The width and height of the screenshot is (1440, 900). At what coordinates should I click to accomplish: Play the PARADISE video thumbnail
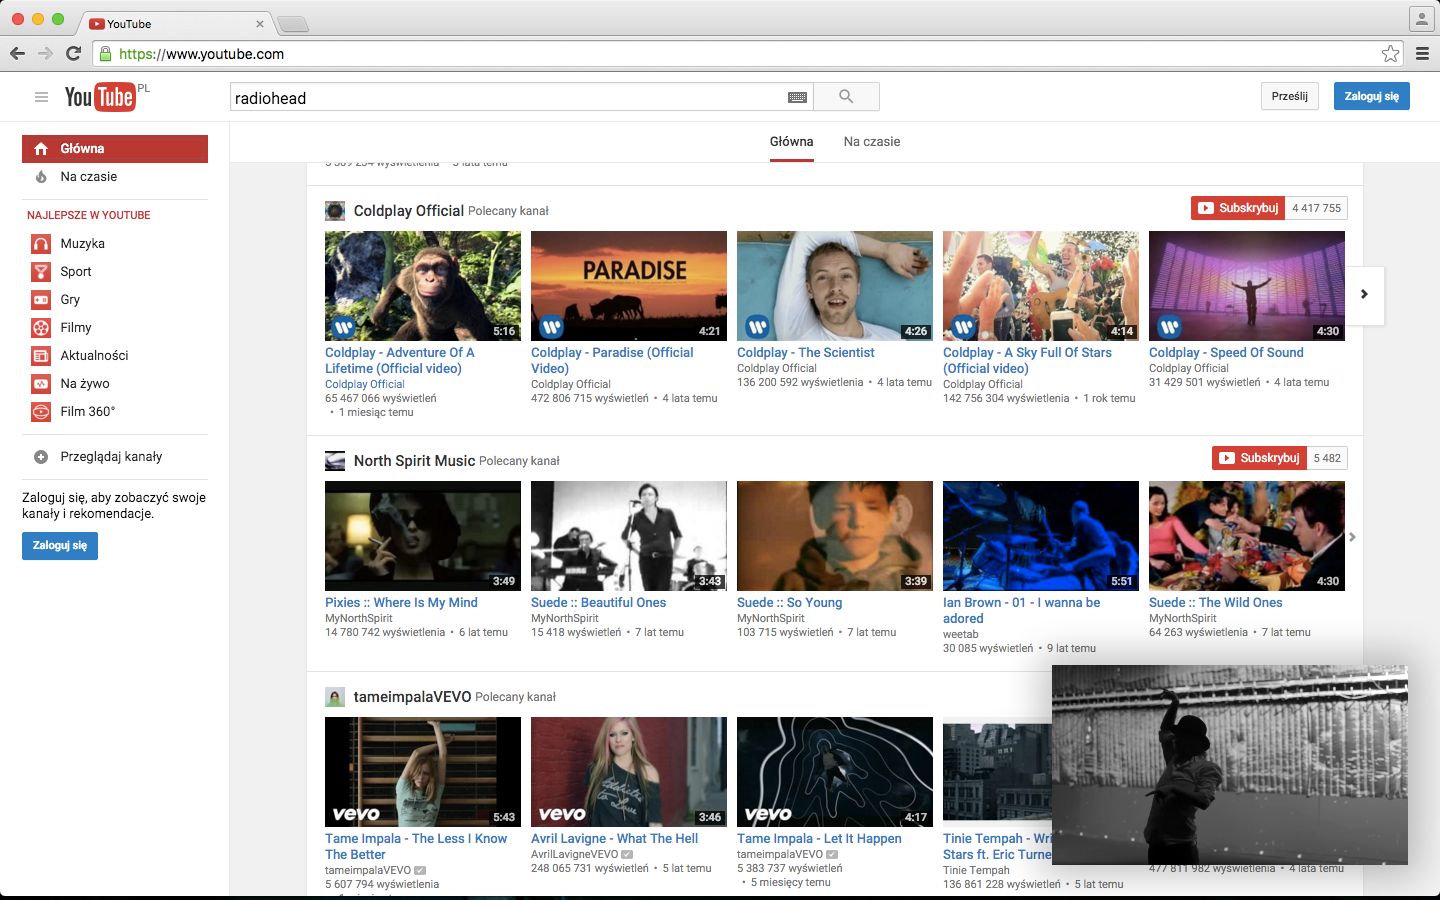coord(629,286)
